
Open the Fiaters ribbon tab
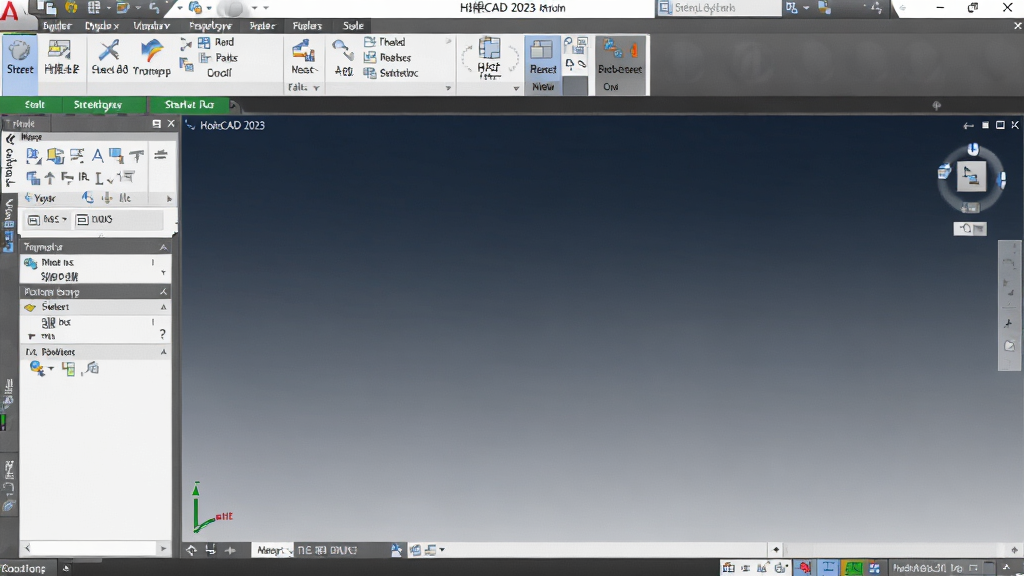[x=307, y=26]
